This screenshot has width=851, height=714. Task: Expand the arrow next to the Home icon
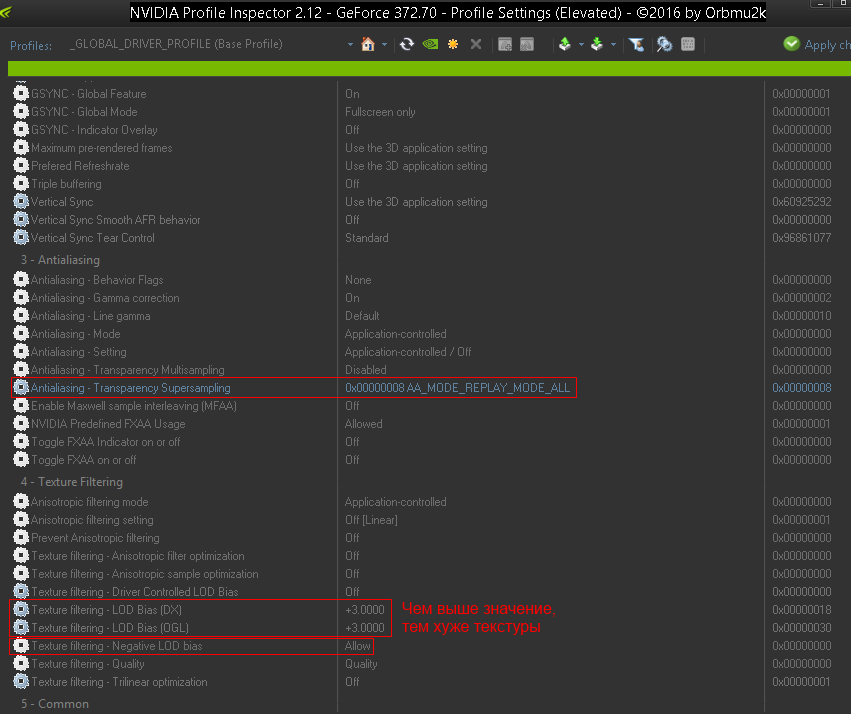coord(384,44)
